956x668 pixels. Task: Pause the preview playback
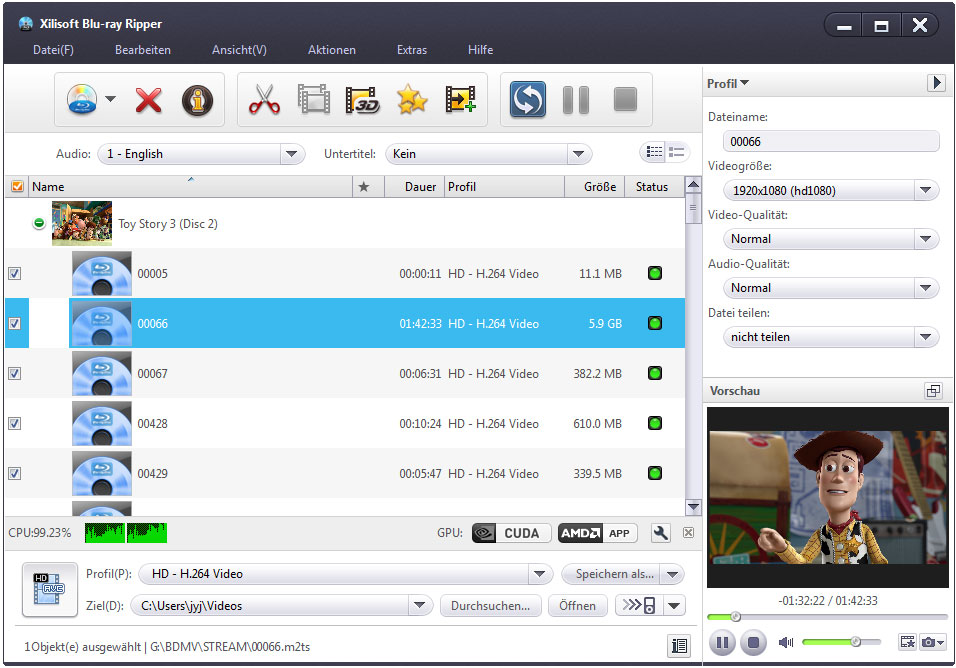tap(722, 642)
